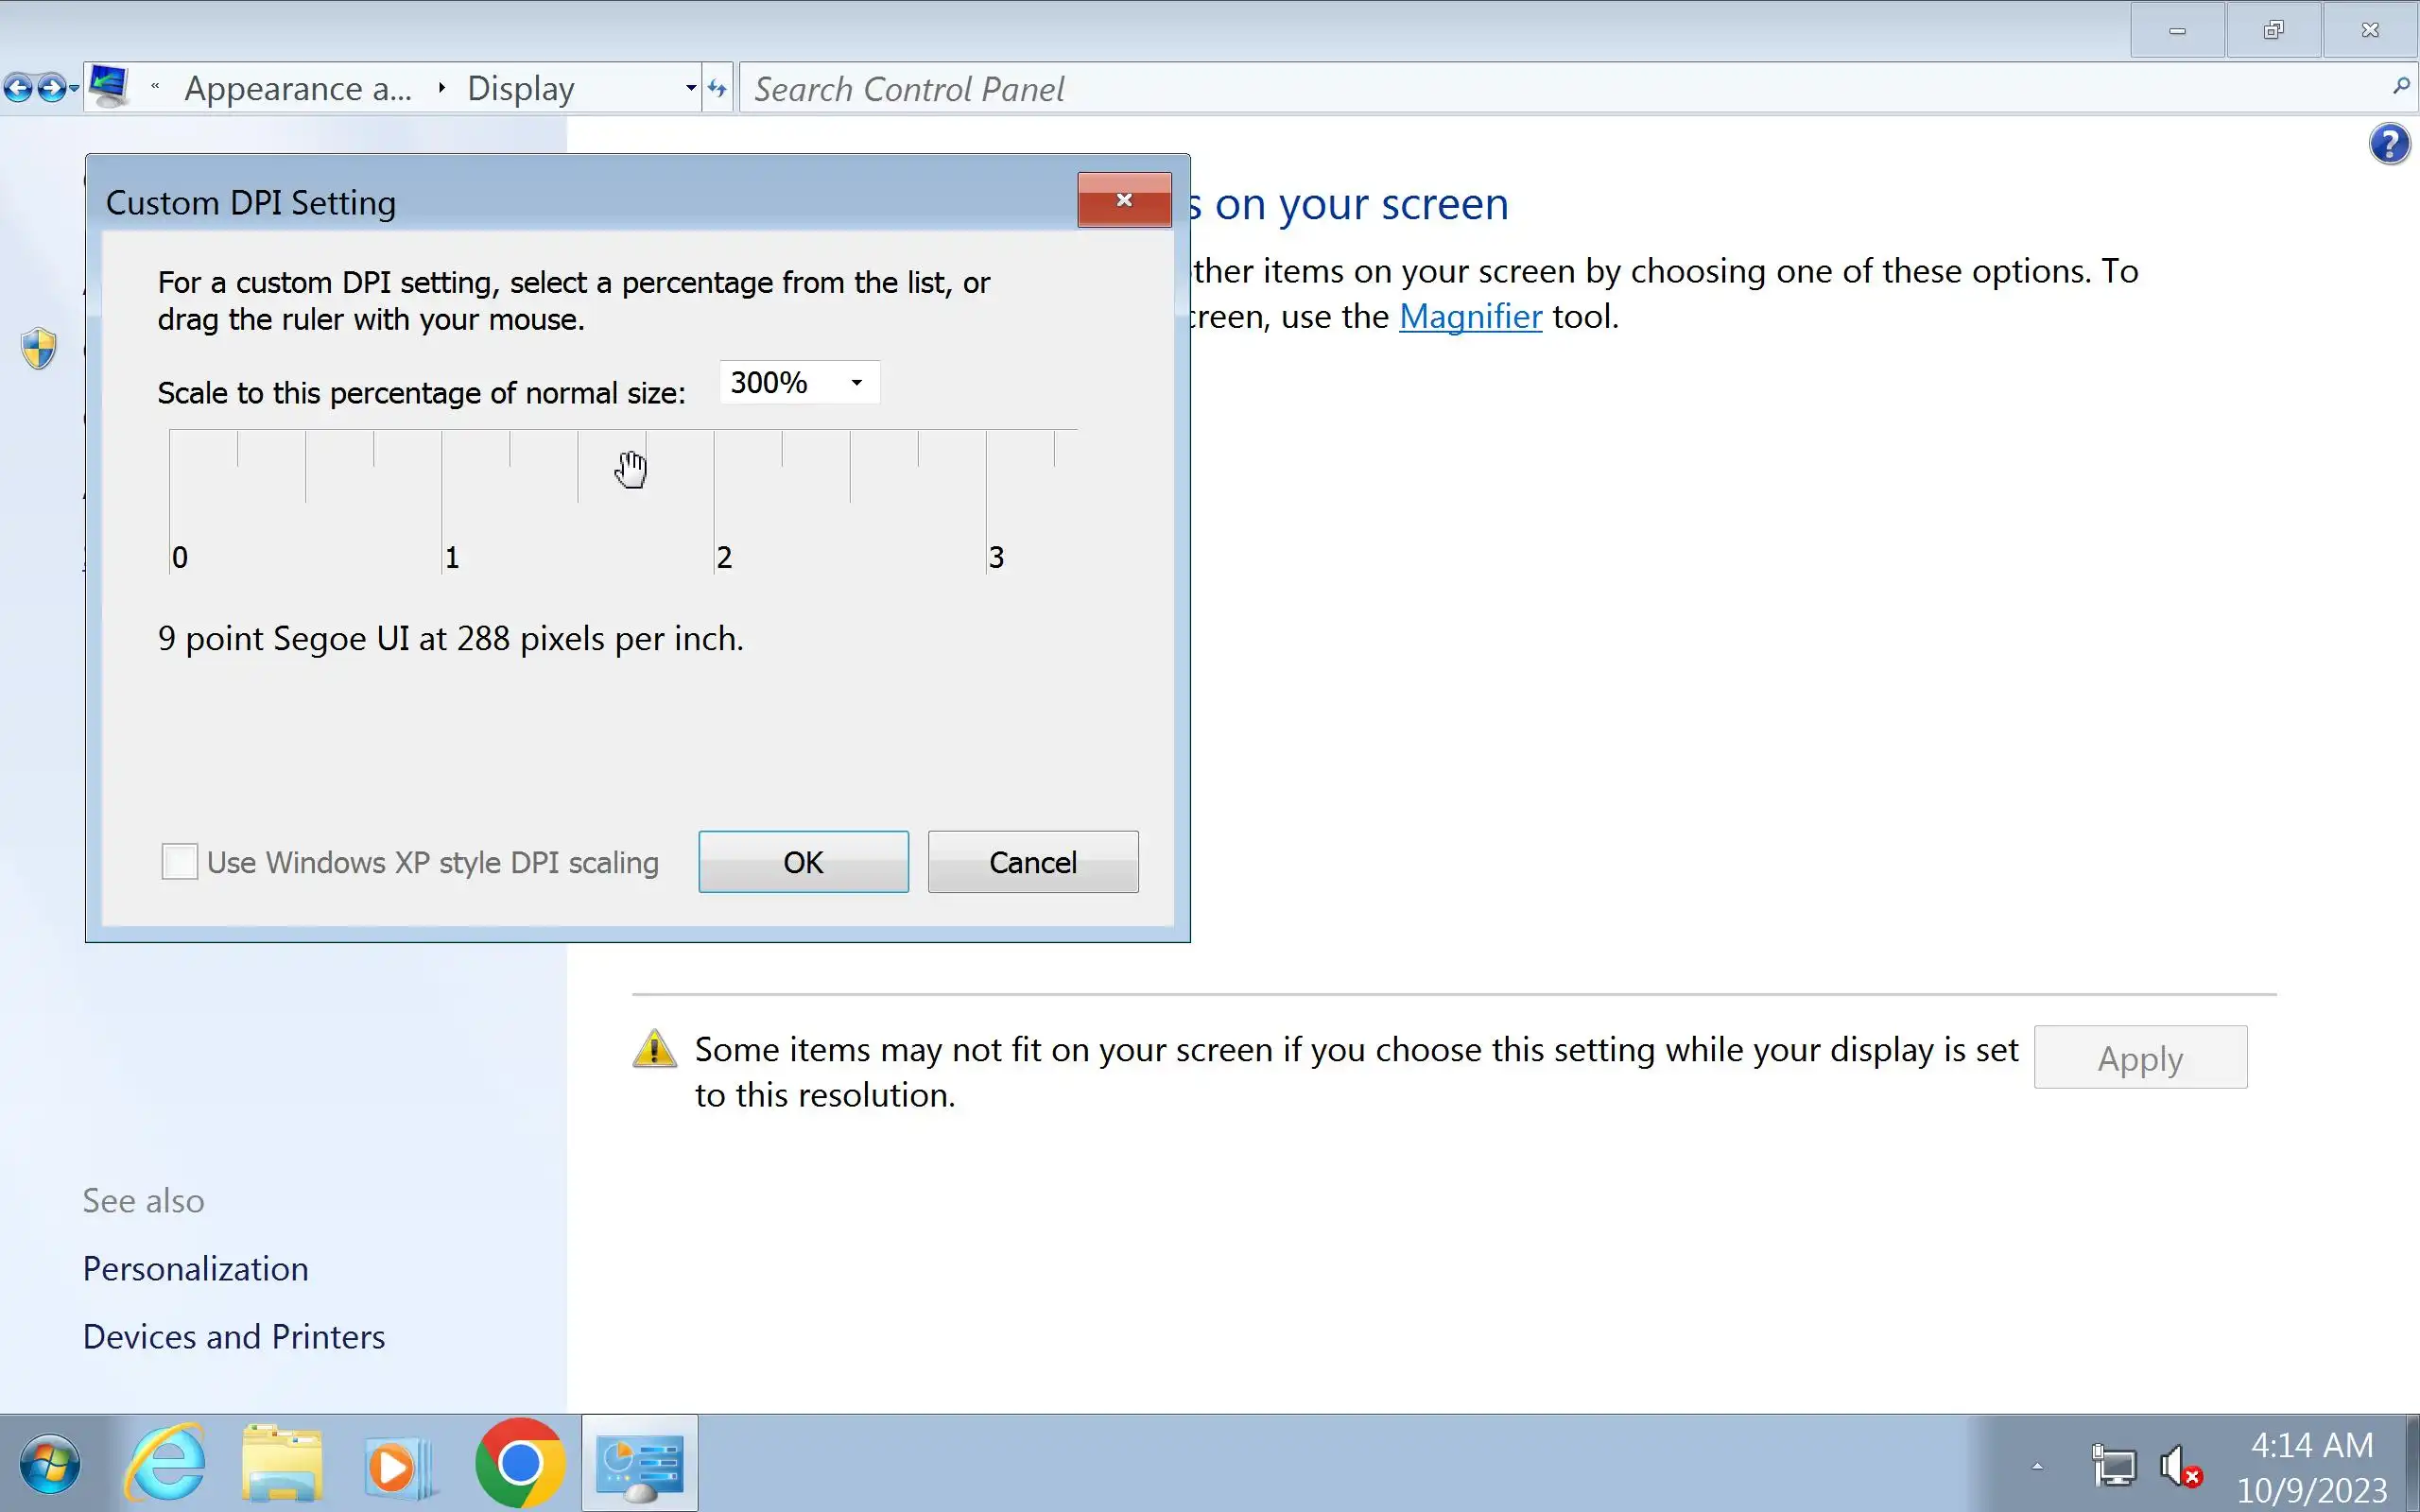Click the Windows Start orb
Screen dimensions: 2420x1512
click(x=49, y=1465)
